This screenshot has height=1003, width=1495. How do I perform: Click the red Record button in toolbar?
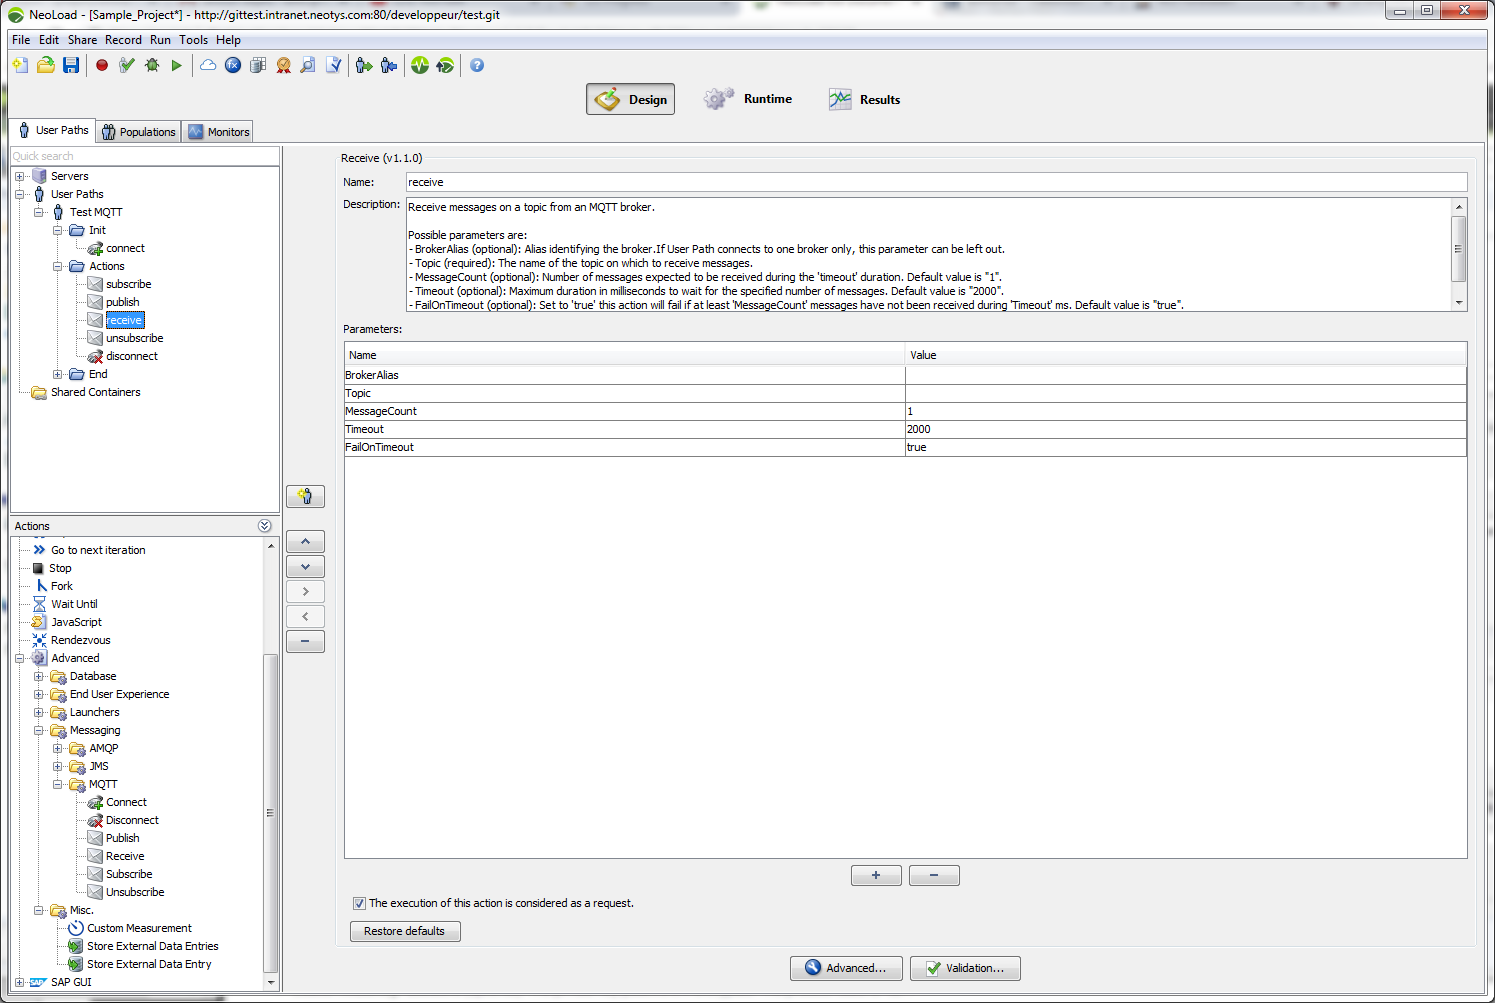click(102, 65)
